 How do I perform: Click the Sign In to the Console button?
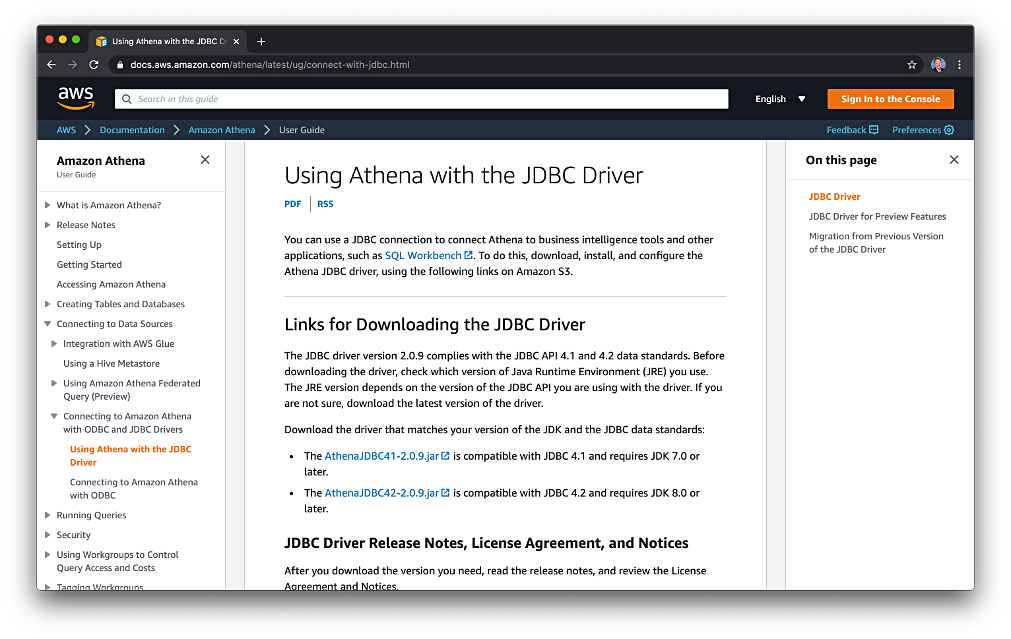[889, 98]
